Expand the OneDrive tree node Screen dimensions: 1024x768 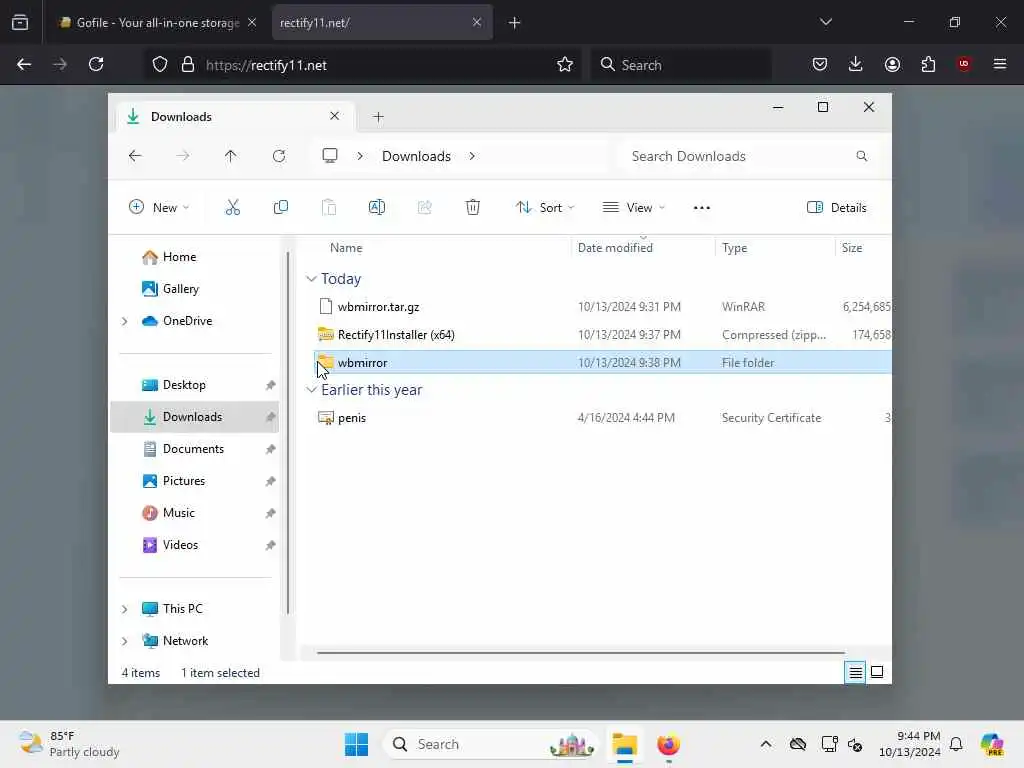pyautogui.click(x=124, y=321)
